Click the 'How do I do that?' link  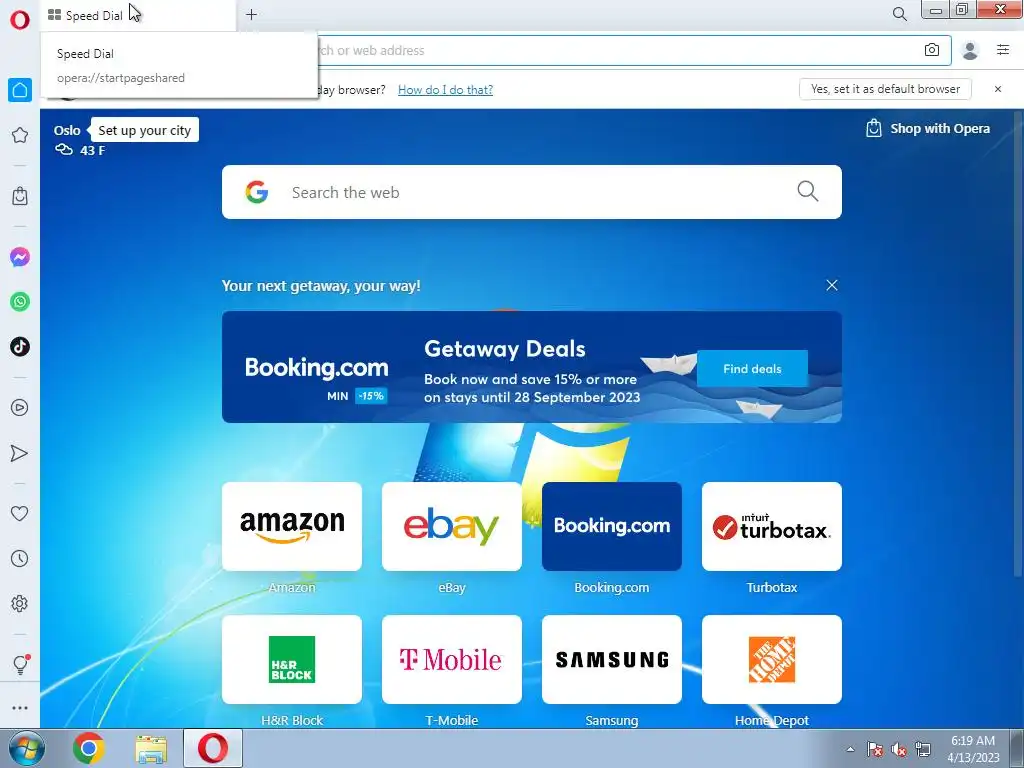[x=445, y=89]
